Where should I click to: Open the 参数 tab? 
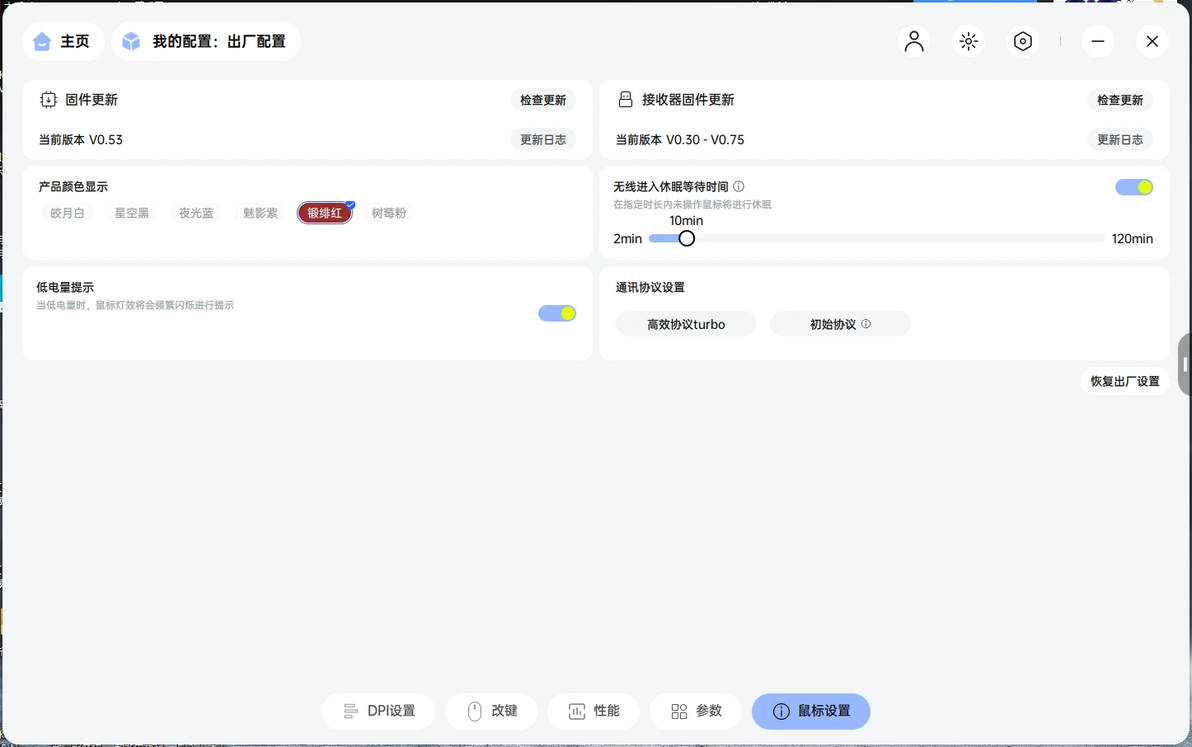click(696, 711)
